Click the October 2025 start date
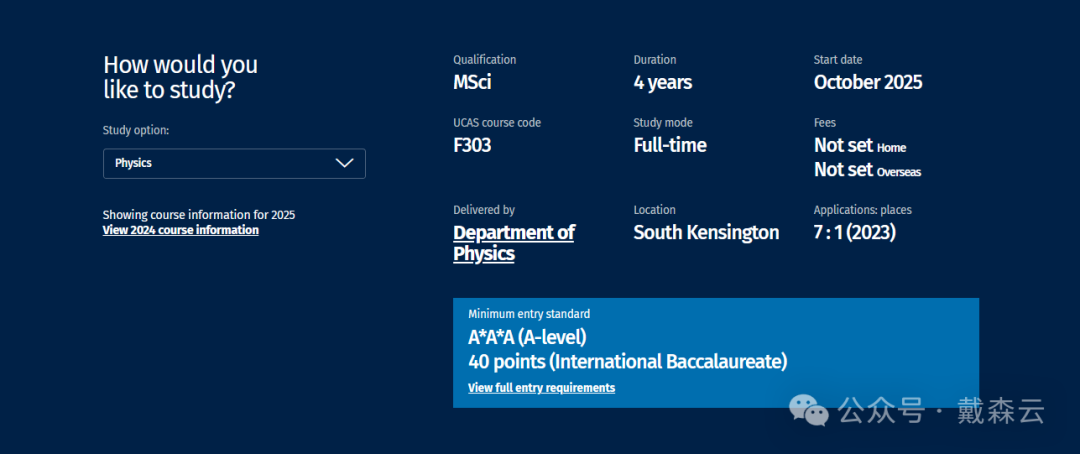Image resolution: width=1080 pixels, height=454 pixels. pos(868,82)
